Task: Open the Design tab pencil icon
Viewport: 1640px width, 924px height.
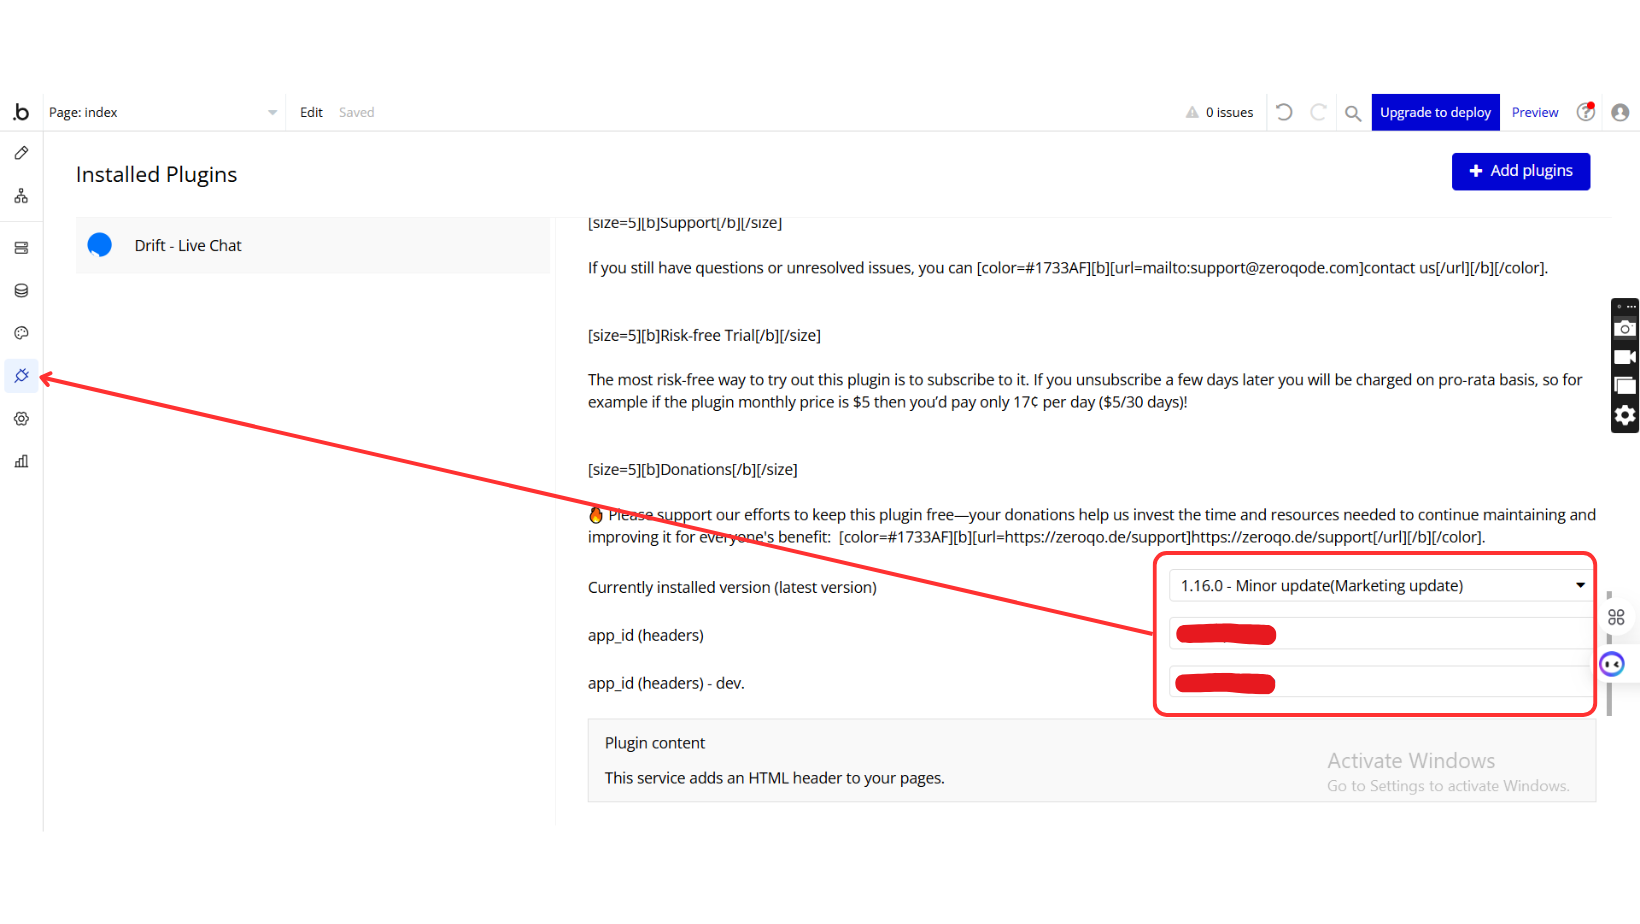Action: click(21, 153)
